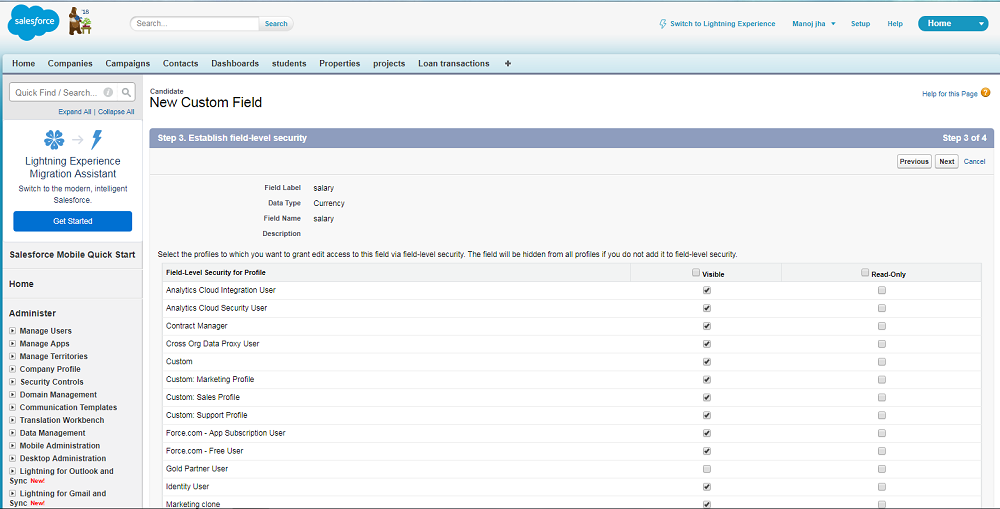
Task: Expand the Company Profile tree node
Action: (12, 369)
